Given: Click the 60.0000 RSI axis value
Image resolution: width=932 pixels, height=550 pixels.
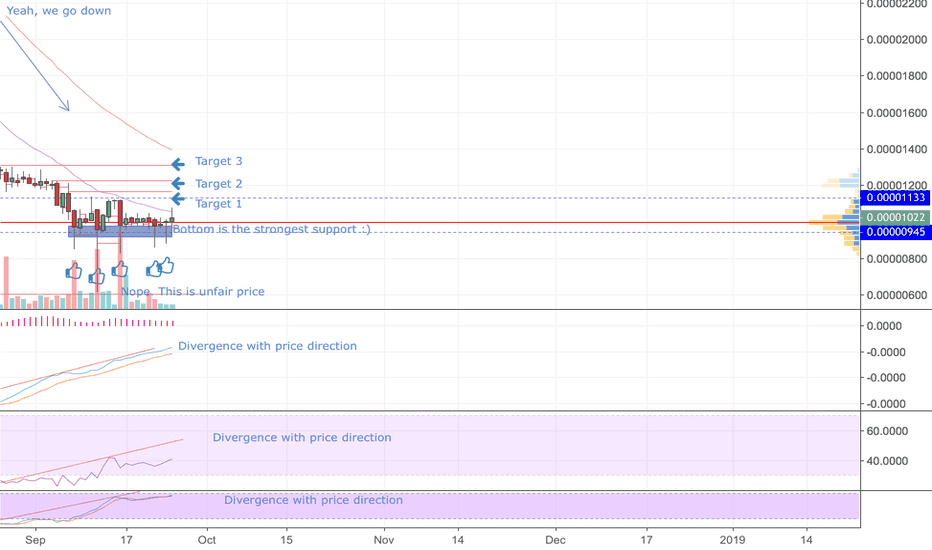Looking at the screenshot, I should tap(887, 431).
